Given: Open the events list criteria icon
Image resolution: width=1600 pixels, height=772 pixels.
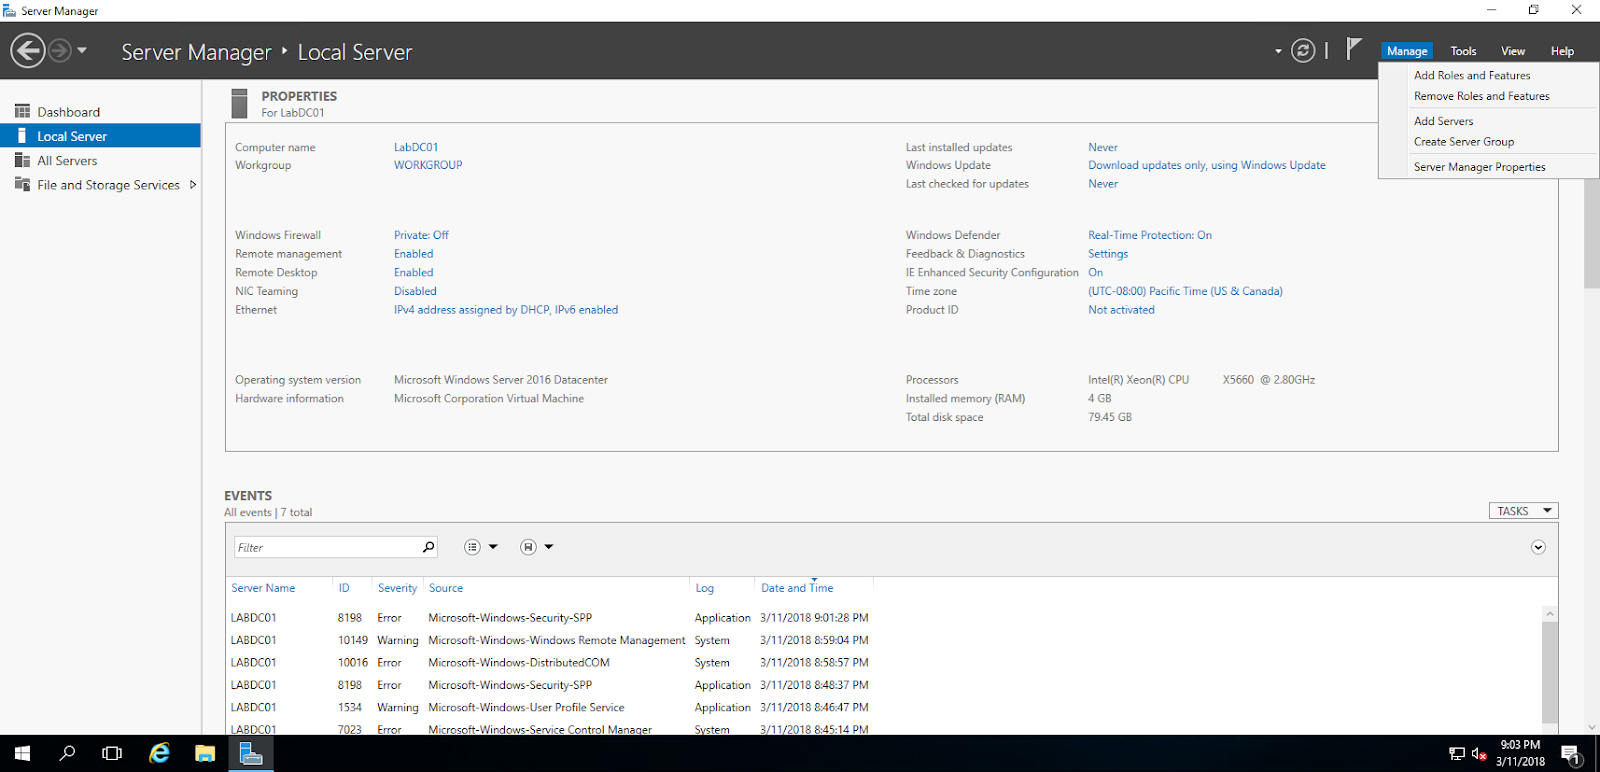Looking at the screenshot, I should pyautogui.click(x=472, y=547).
